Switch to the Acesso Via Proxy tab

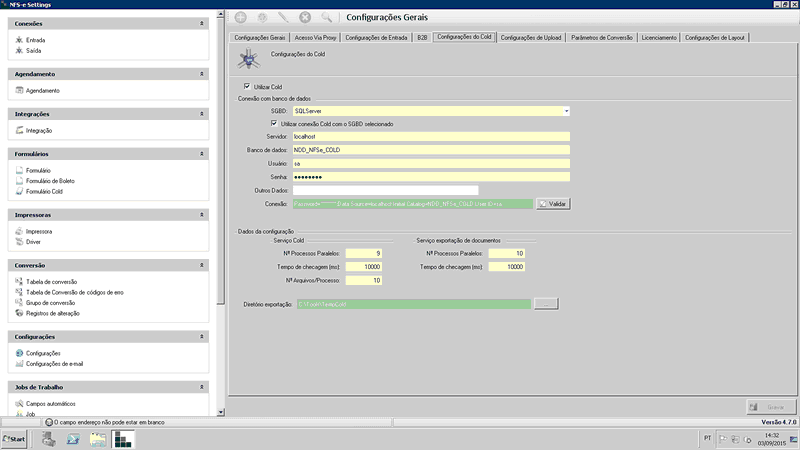314,37
